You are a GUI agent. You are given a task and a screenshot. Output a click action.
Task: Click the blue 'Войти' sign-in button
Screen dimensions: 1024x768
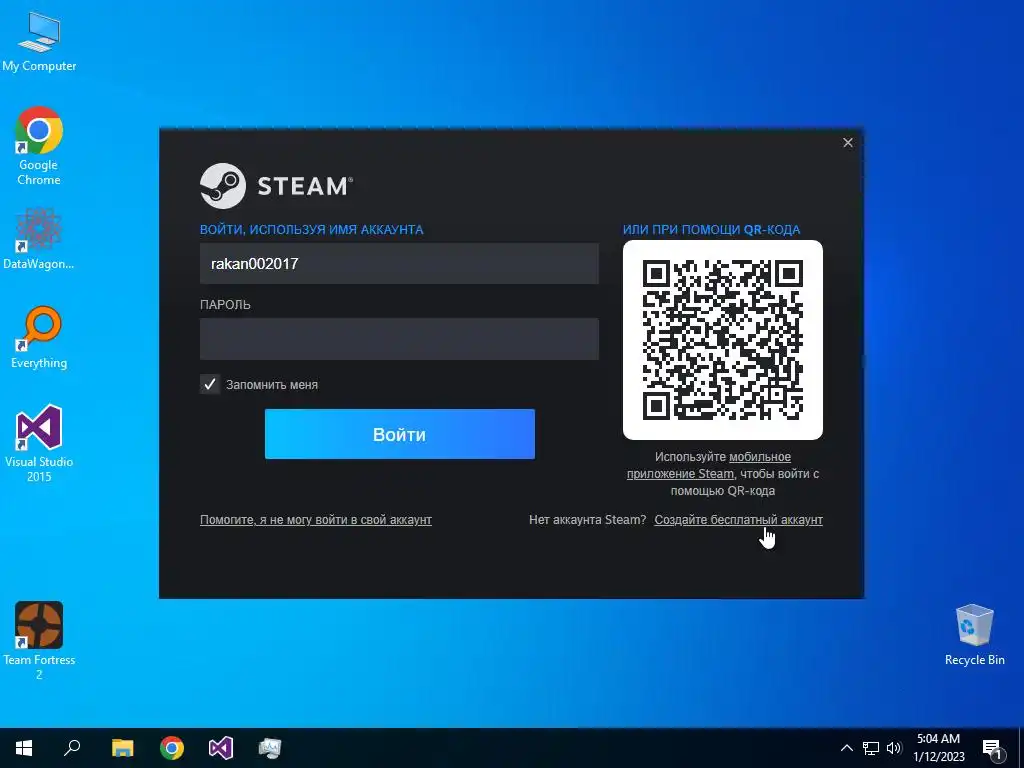pyautogui.click(x=400, y=434)
